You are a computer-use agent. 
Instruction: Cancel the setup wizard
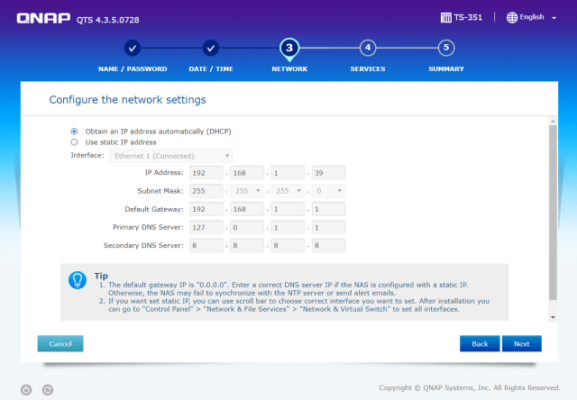point(60,344)
